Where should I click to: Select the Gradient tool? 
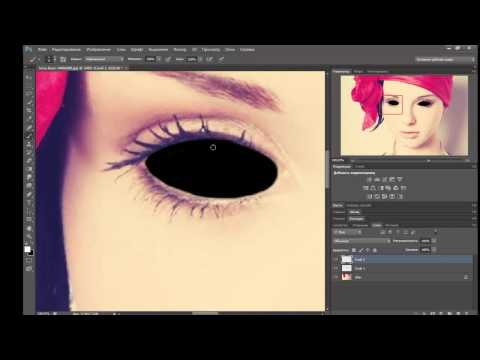[x=29, y=169]
